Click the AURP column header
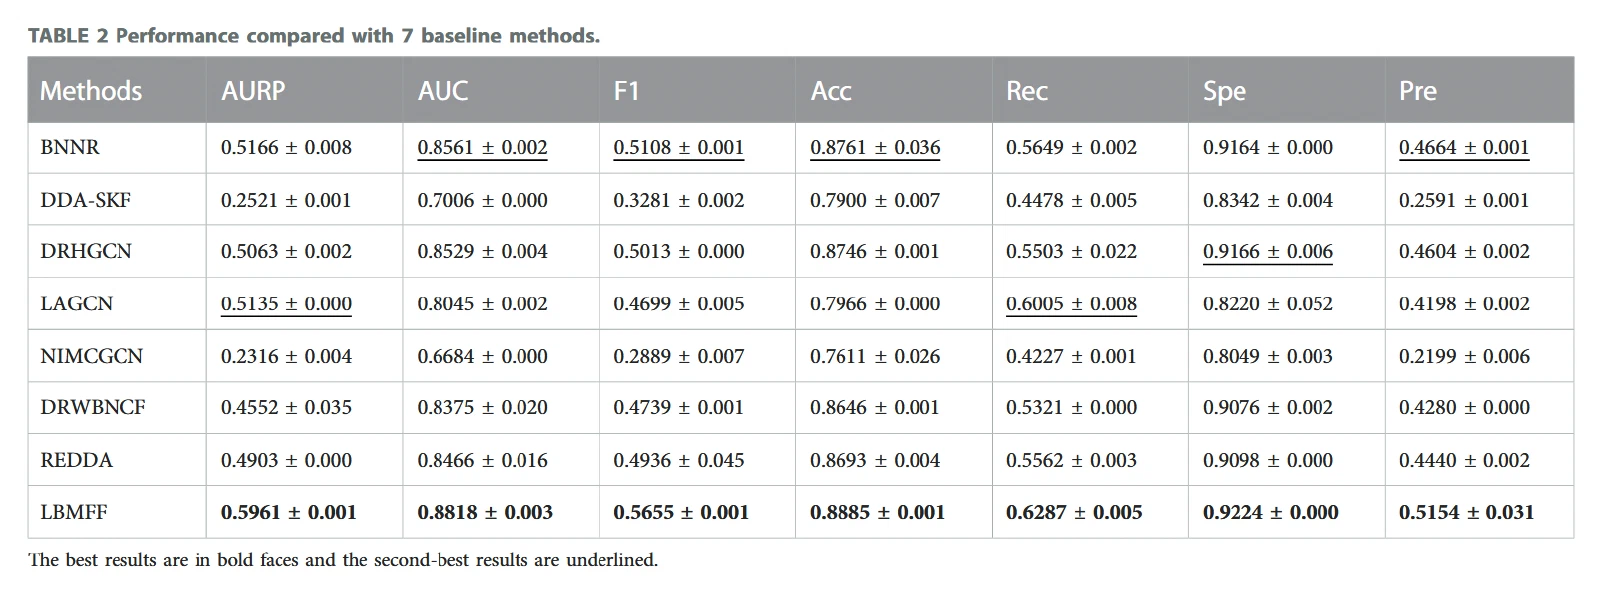The image size is (1600, 596). click(253, 91)
